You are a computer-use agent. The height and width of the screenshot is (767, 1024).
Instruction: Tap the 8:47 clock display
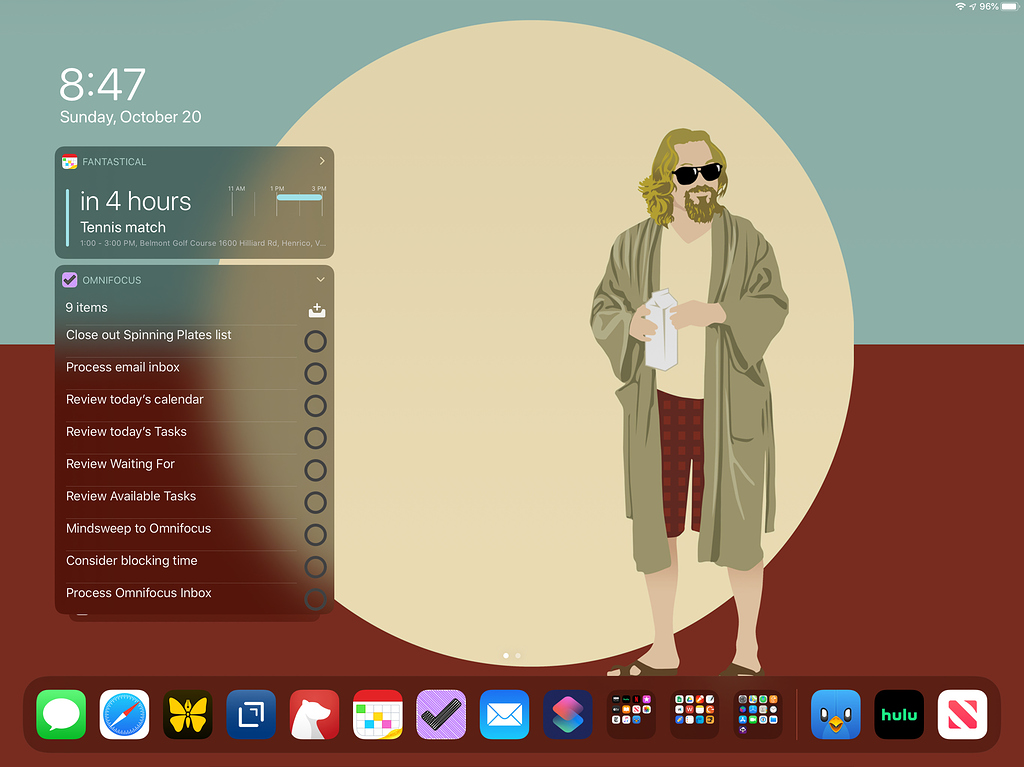coord(103,84)
